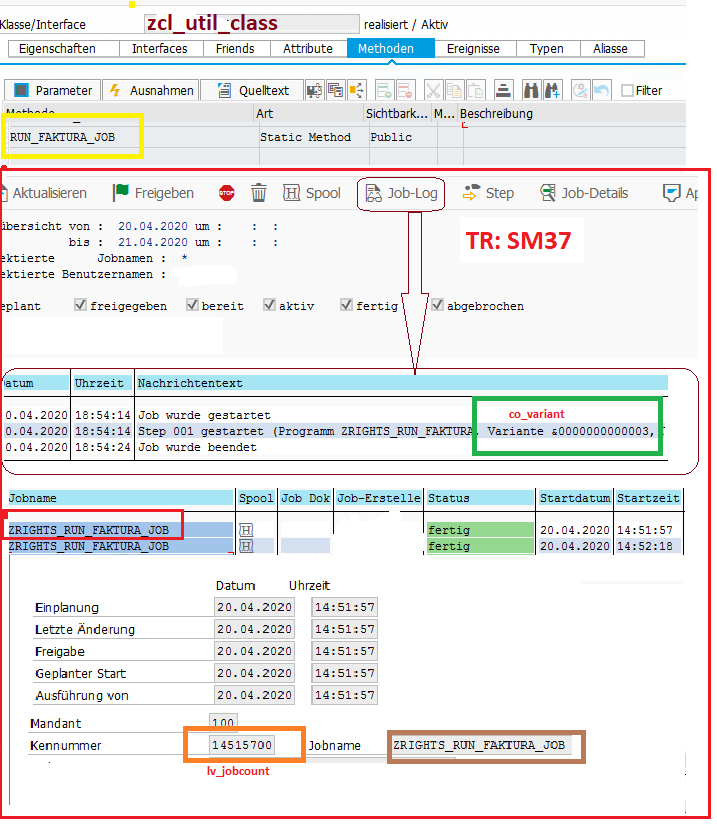Viewport: 717px width, 825px height.
Task: Toggle the fertig status checkbox
Action: tap(346, 305)
